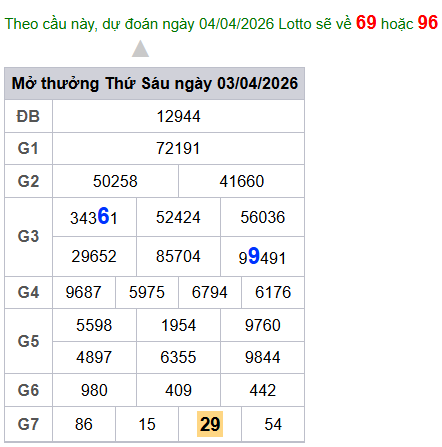
Task: Select G3 result 29652
Action: 94,256
